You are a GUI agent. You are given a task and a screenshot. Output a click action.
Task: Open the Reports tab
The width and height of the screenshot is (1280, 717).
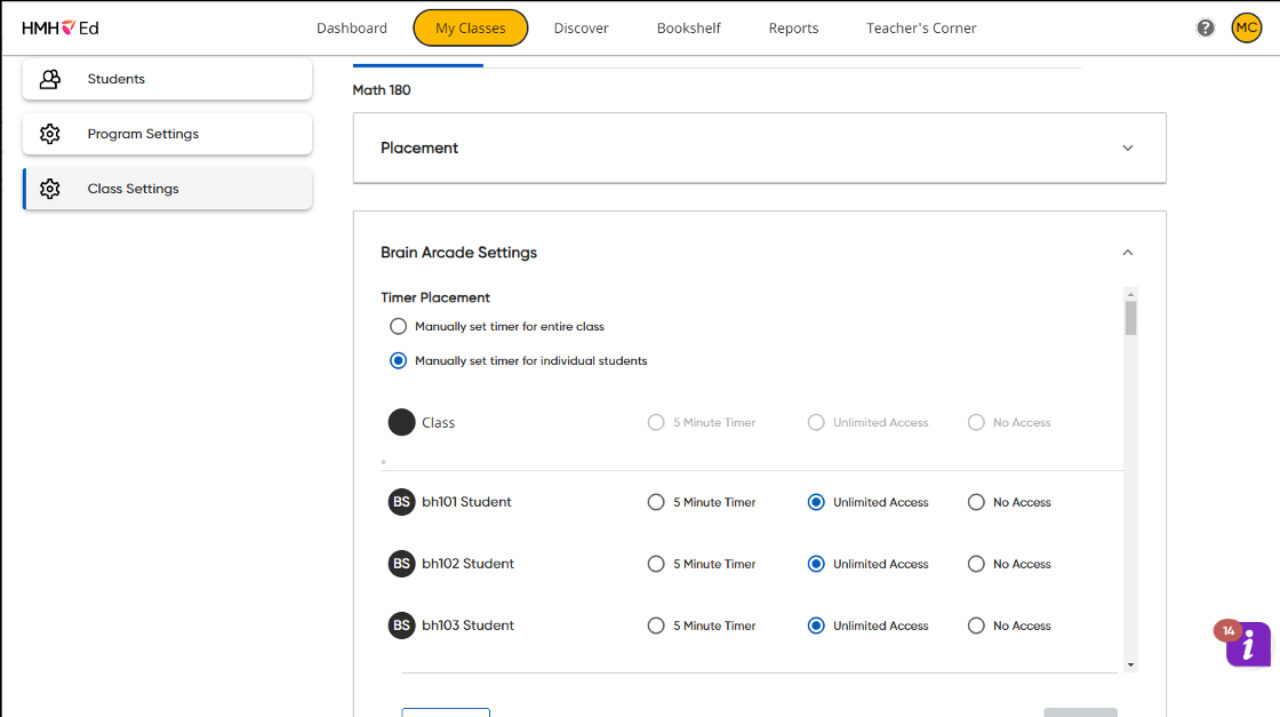[794, 28]
